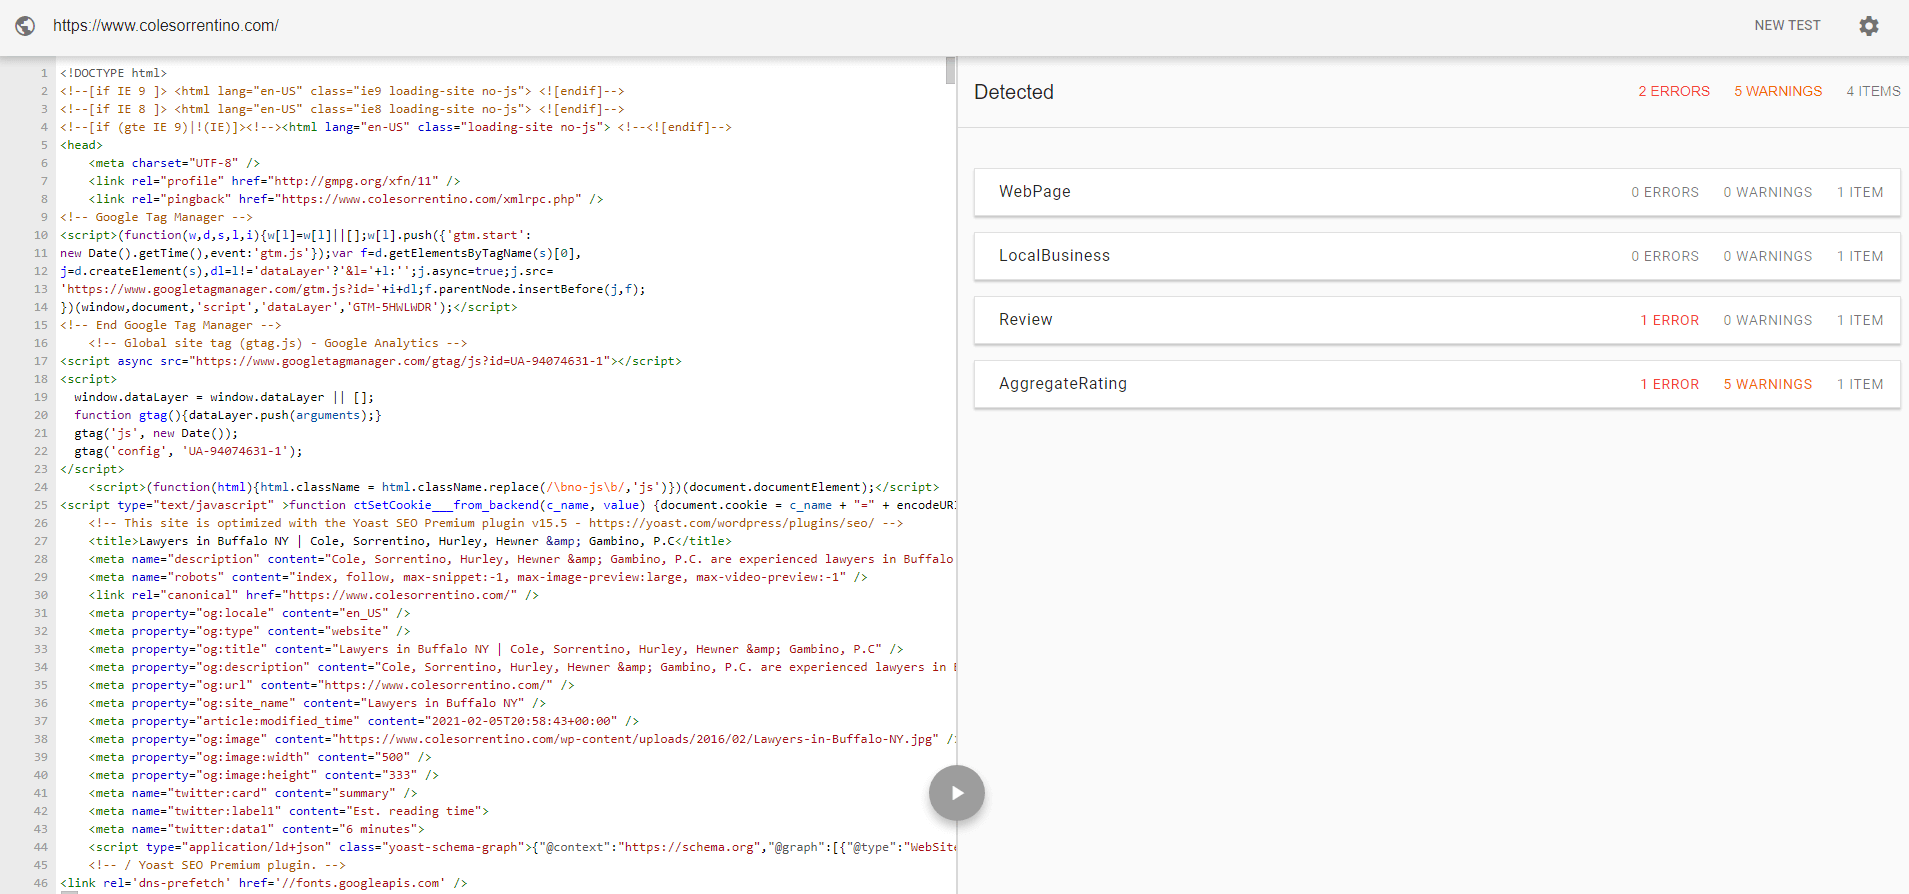Click line number 25 in the gutter

tap(41, 505)
